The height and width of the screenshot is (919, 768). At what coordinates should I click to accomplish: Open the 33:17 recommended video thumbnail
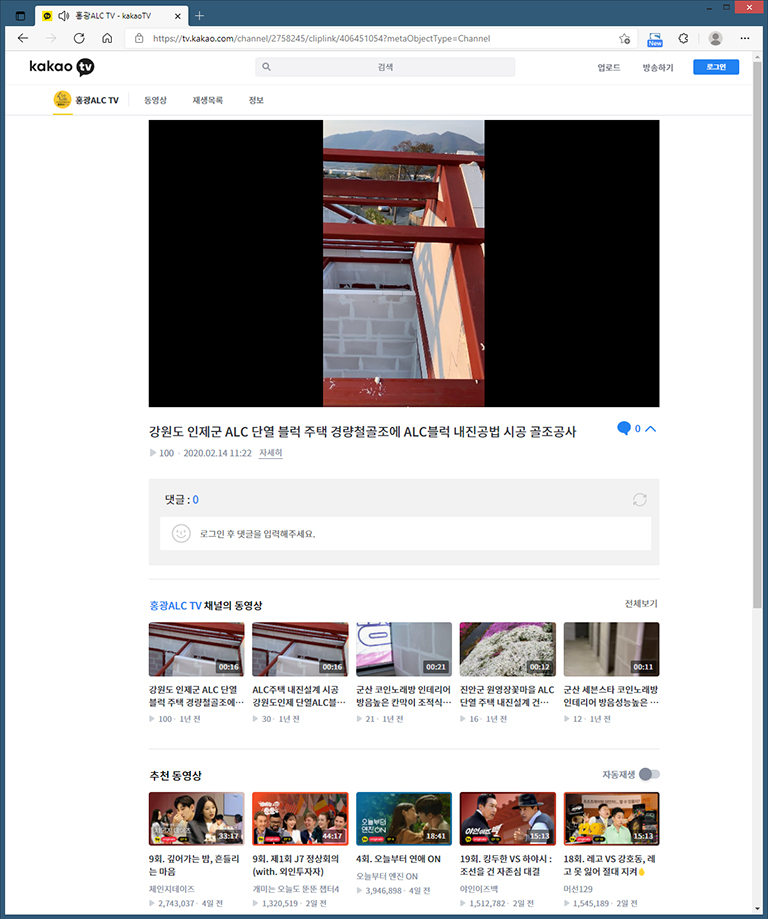tap(196, 818)
